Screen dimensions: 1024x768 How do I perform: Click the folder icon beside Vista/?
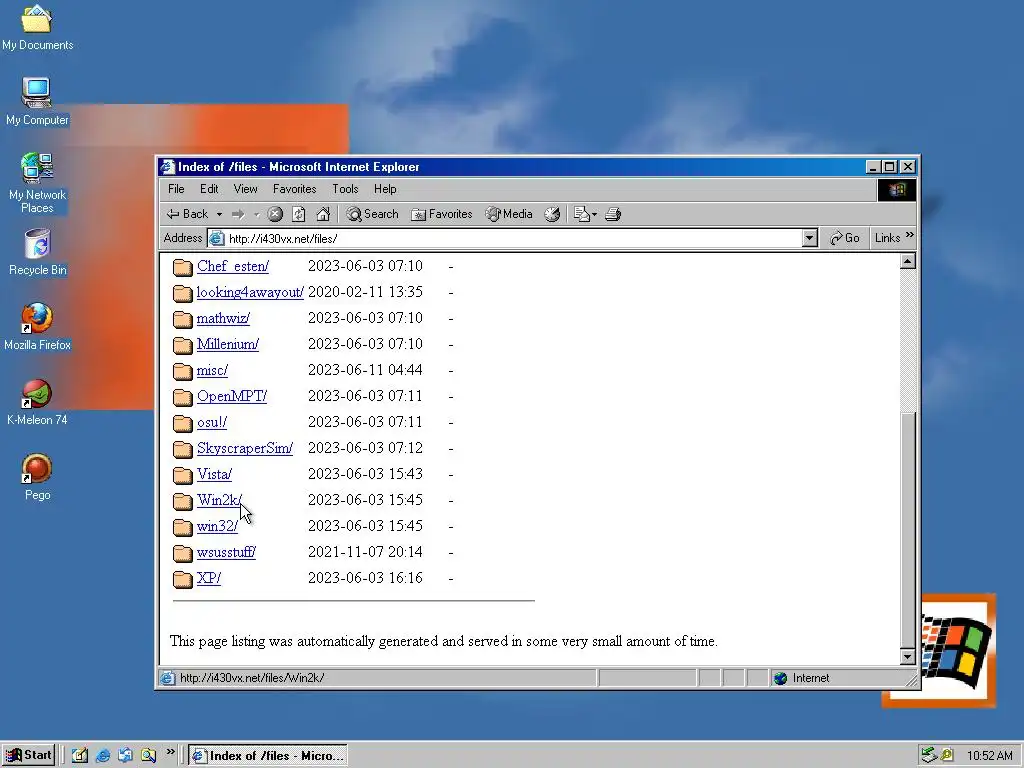[183, 475]
